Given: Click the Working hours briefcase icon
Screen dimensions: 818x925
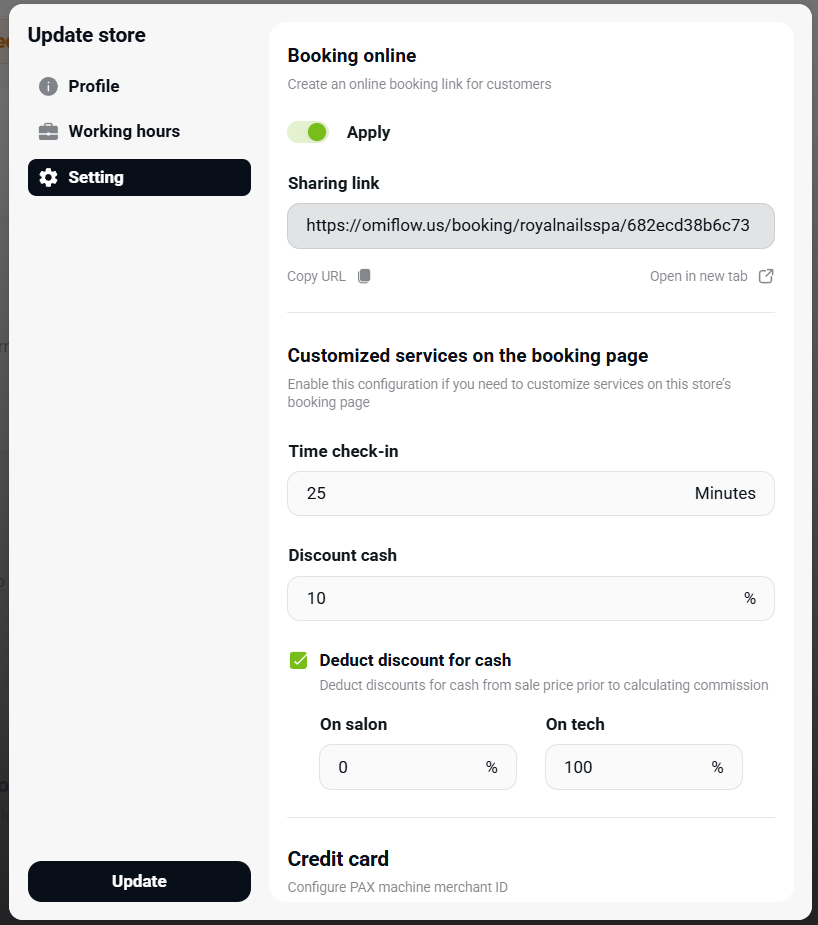Looking at the screenshot, I should 48,132.
